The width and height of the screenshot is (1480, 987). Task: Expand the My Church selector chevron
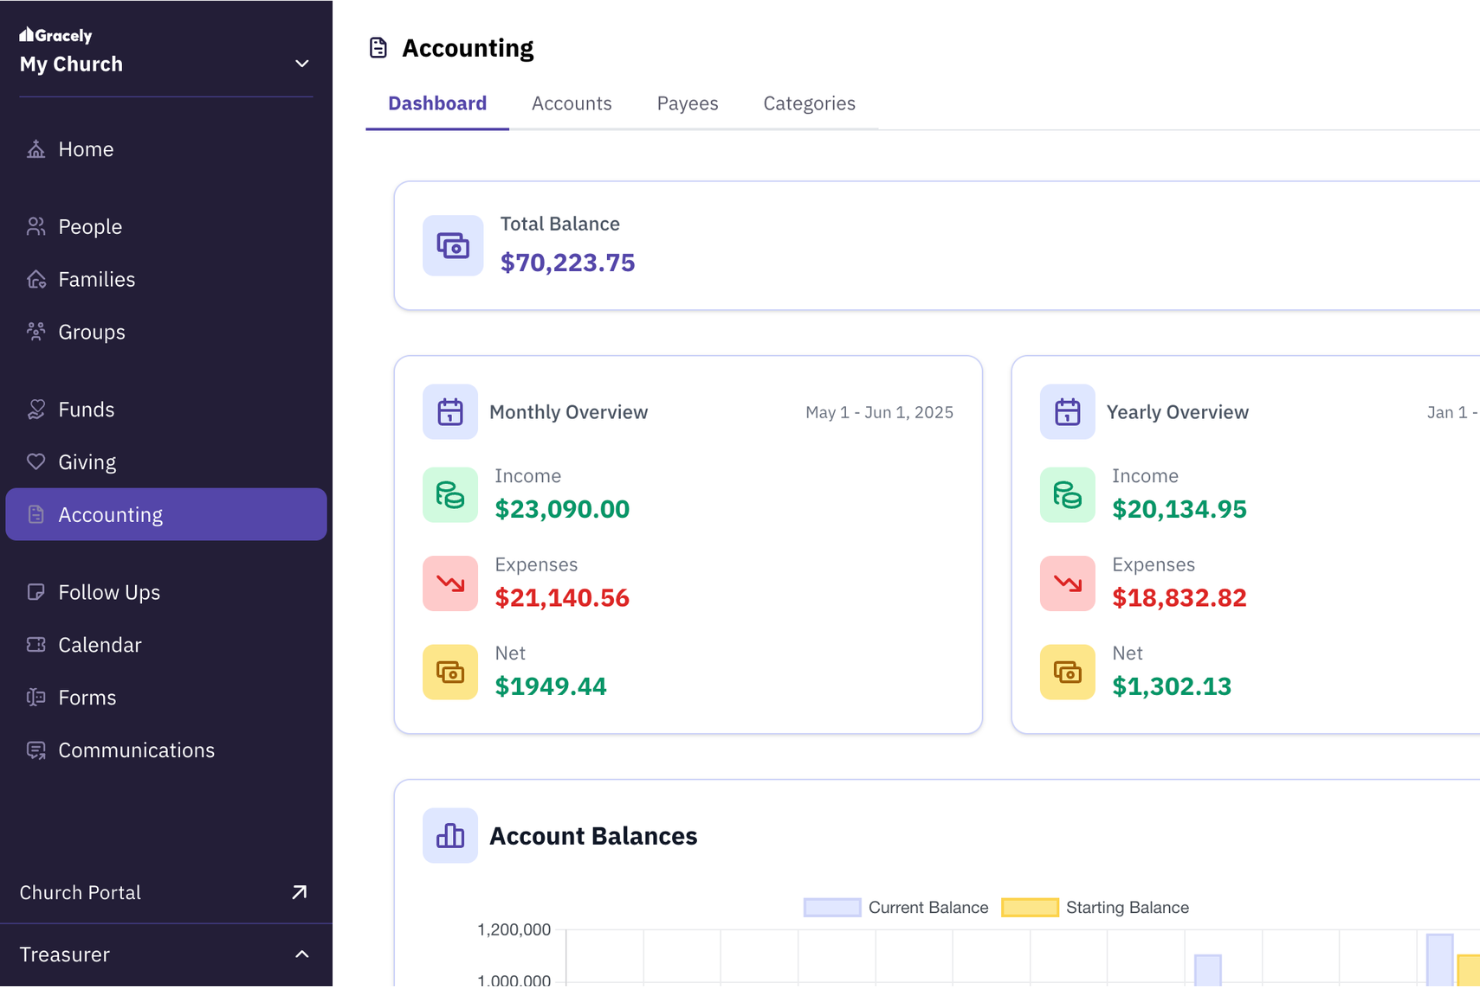coord(302,64)
